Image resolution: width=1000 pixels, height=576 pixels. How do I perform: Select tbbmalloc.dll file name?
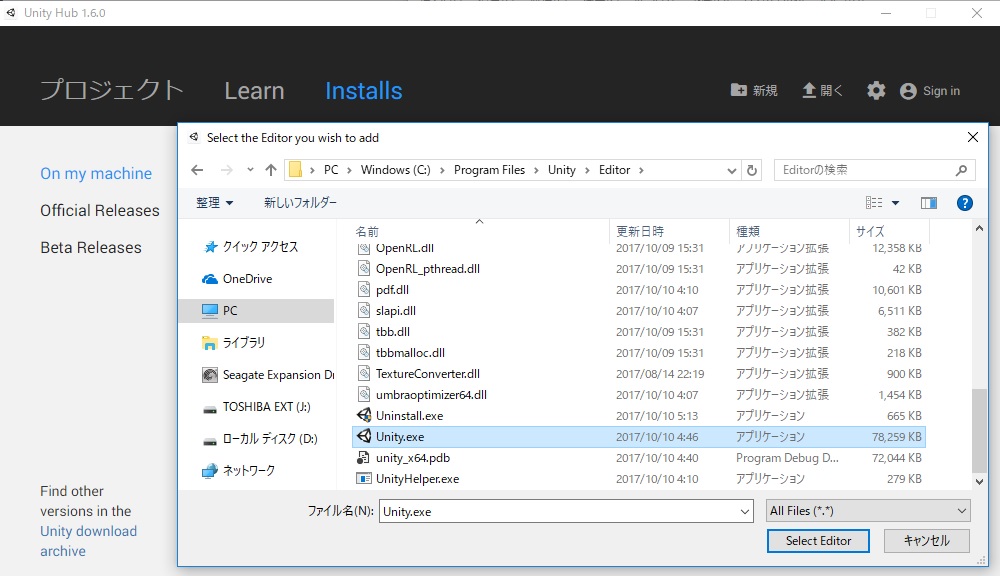[x=410, y=353]
